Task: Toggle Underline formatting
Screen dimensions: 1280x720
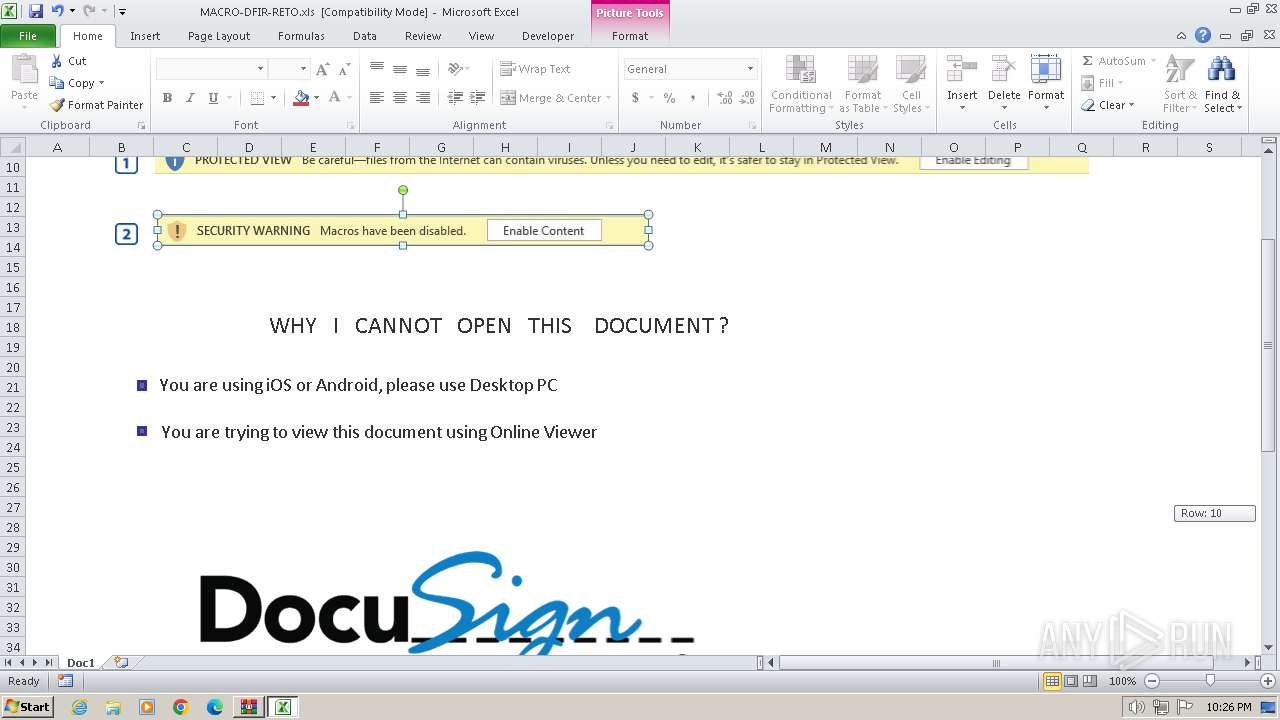Action: (x=213, y=98)
